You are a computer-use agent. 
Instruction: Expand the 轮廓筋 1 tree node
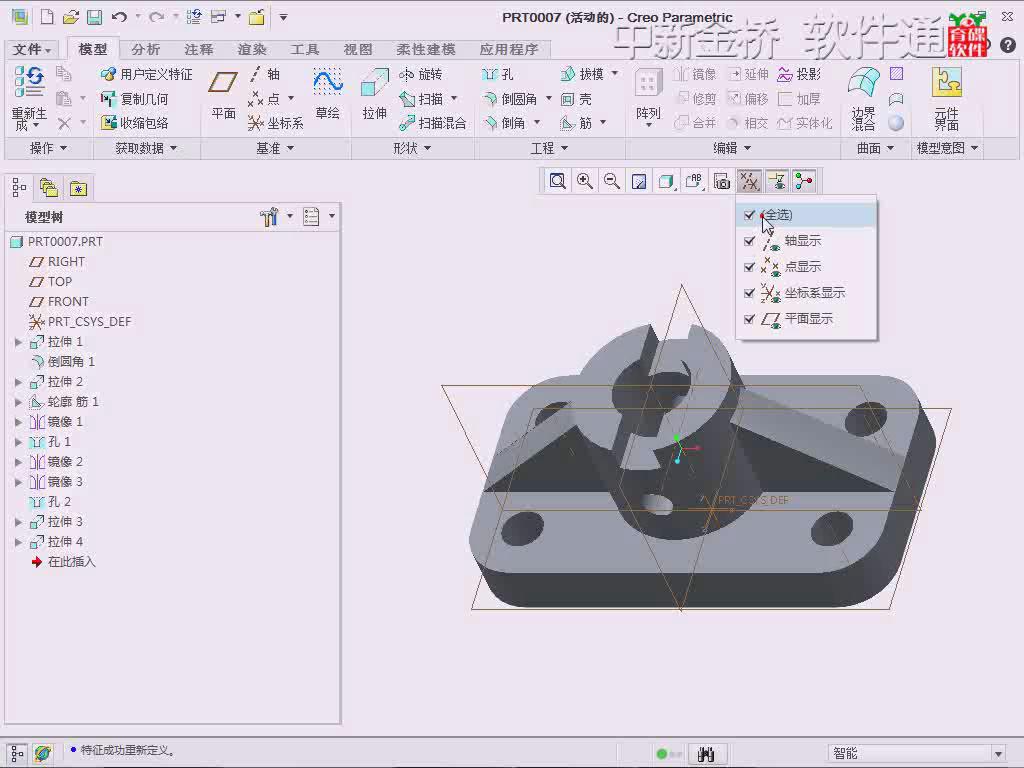pos(18,402)
